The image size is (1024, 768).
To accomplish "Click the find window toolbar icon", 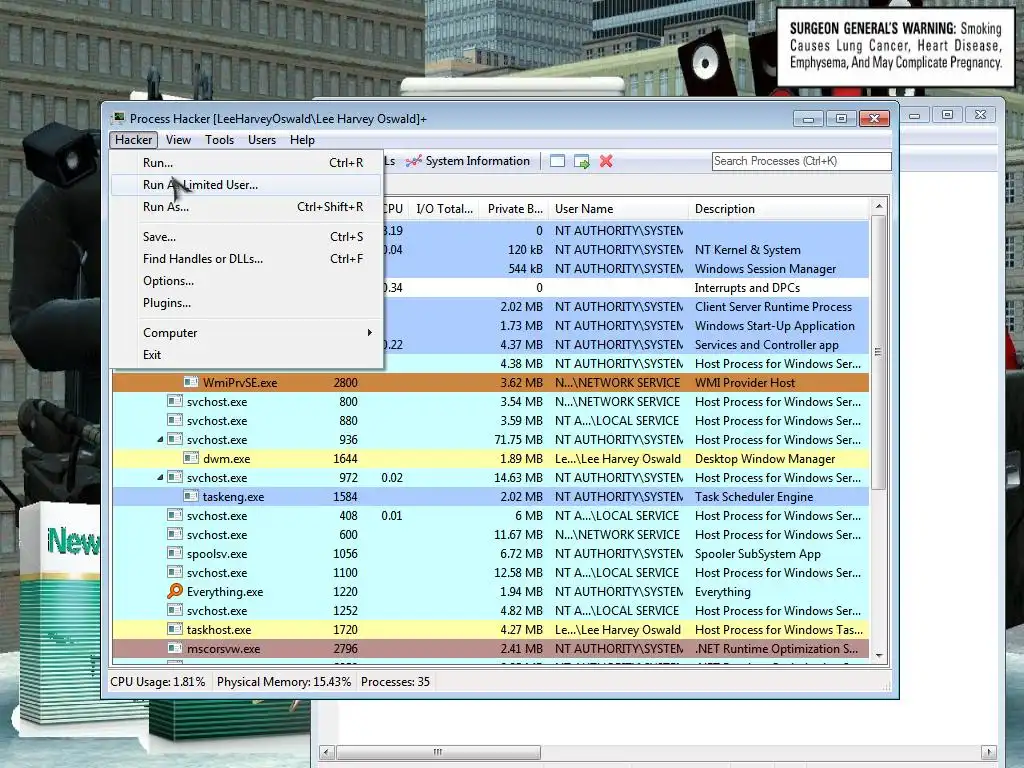I will click(x=557, y=161).
